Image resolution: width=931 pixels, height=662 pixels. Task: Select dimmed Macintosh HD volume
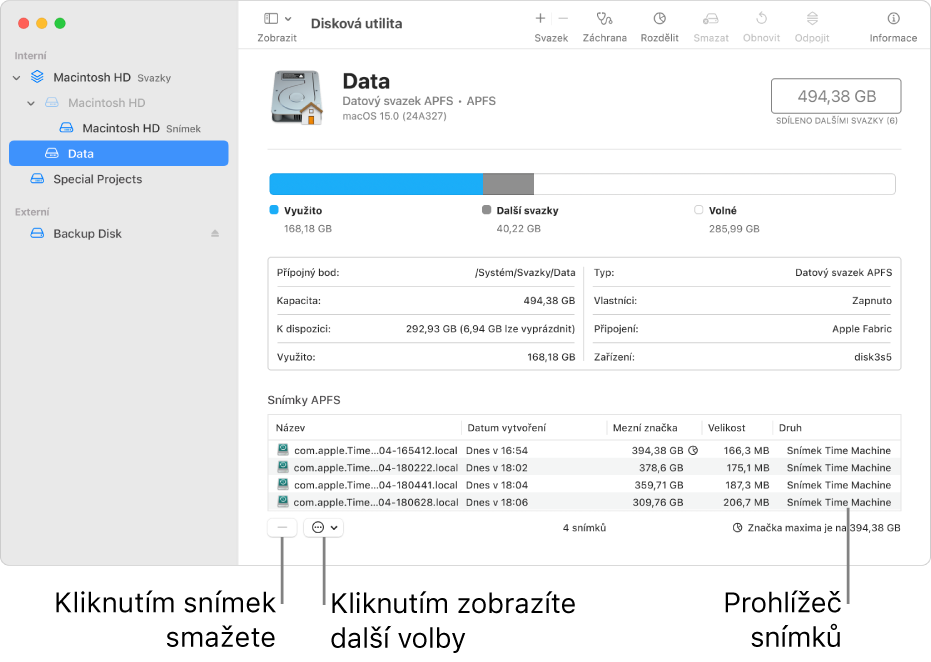(x=119, y=103)
